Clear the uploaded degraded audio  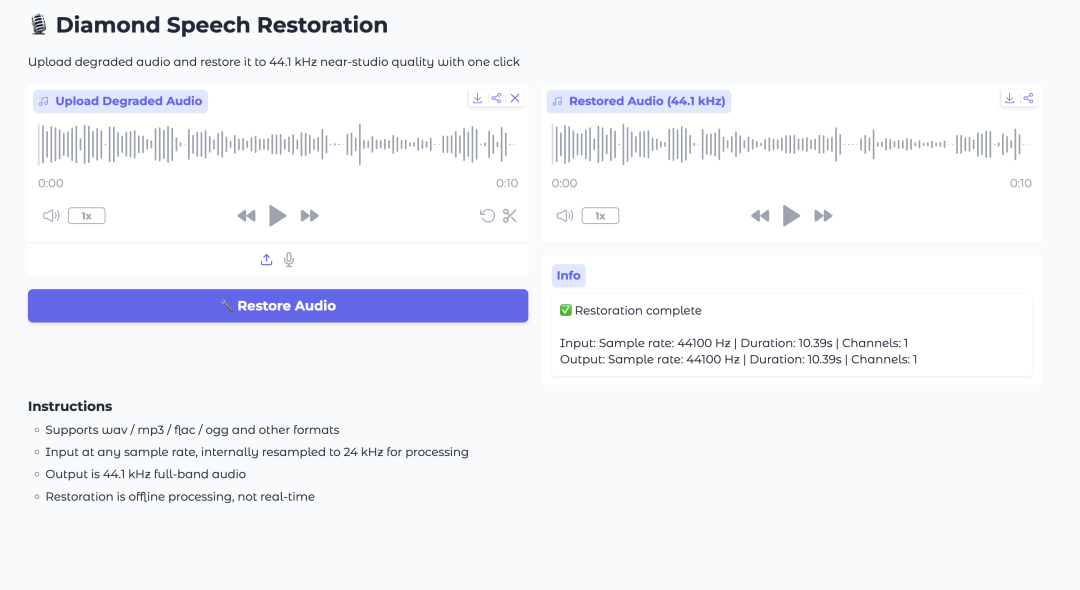pos(515,98)
